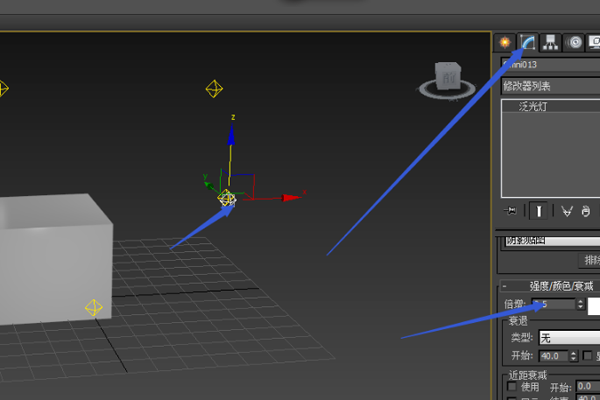Open the Motion command panel tab
Viewport: 600px width, 400px height.
[574, 42]
